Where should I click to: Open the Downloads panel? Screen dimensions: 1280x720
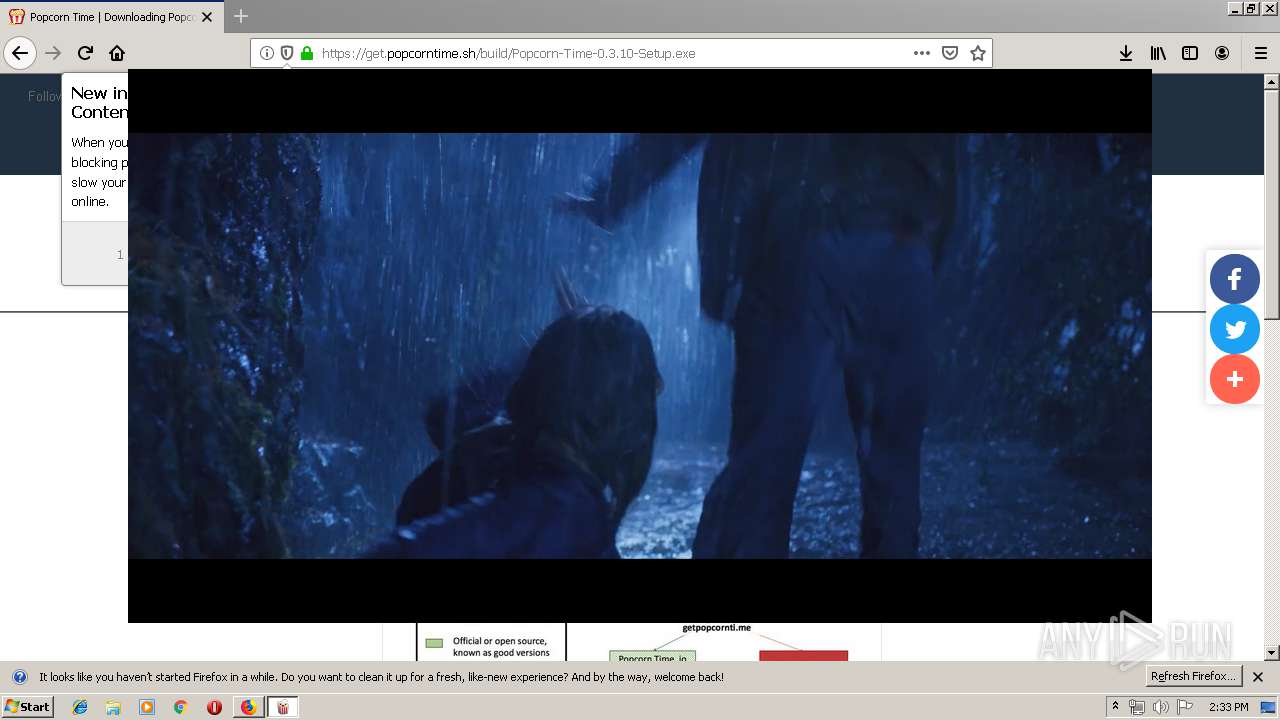[1126, 53]
